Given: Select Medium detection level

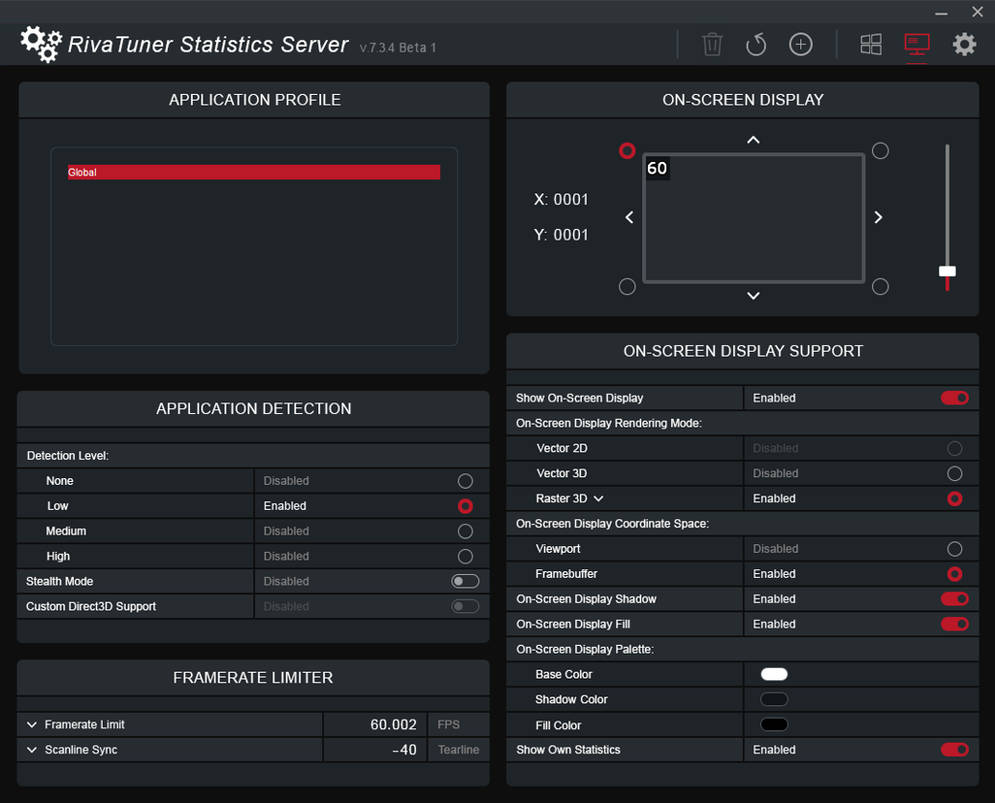Looking at the screenshot, I should coord(464,531).
